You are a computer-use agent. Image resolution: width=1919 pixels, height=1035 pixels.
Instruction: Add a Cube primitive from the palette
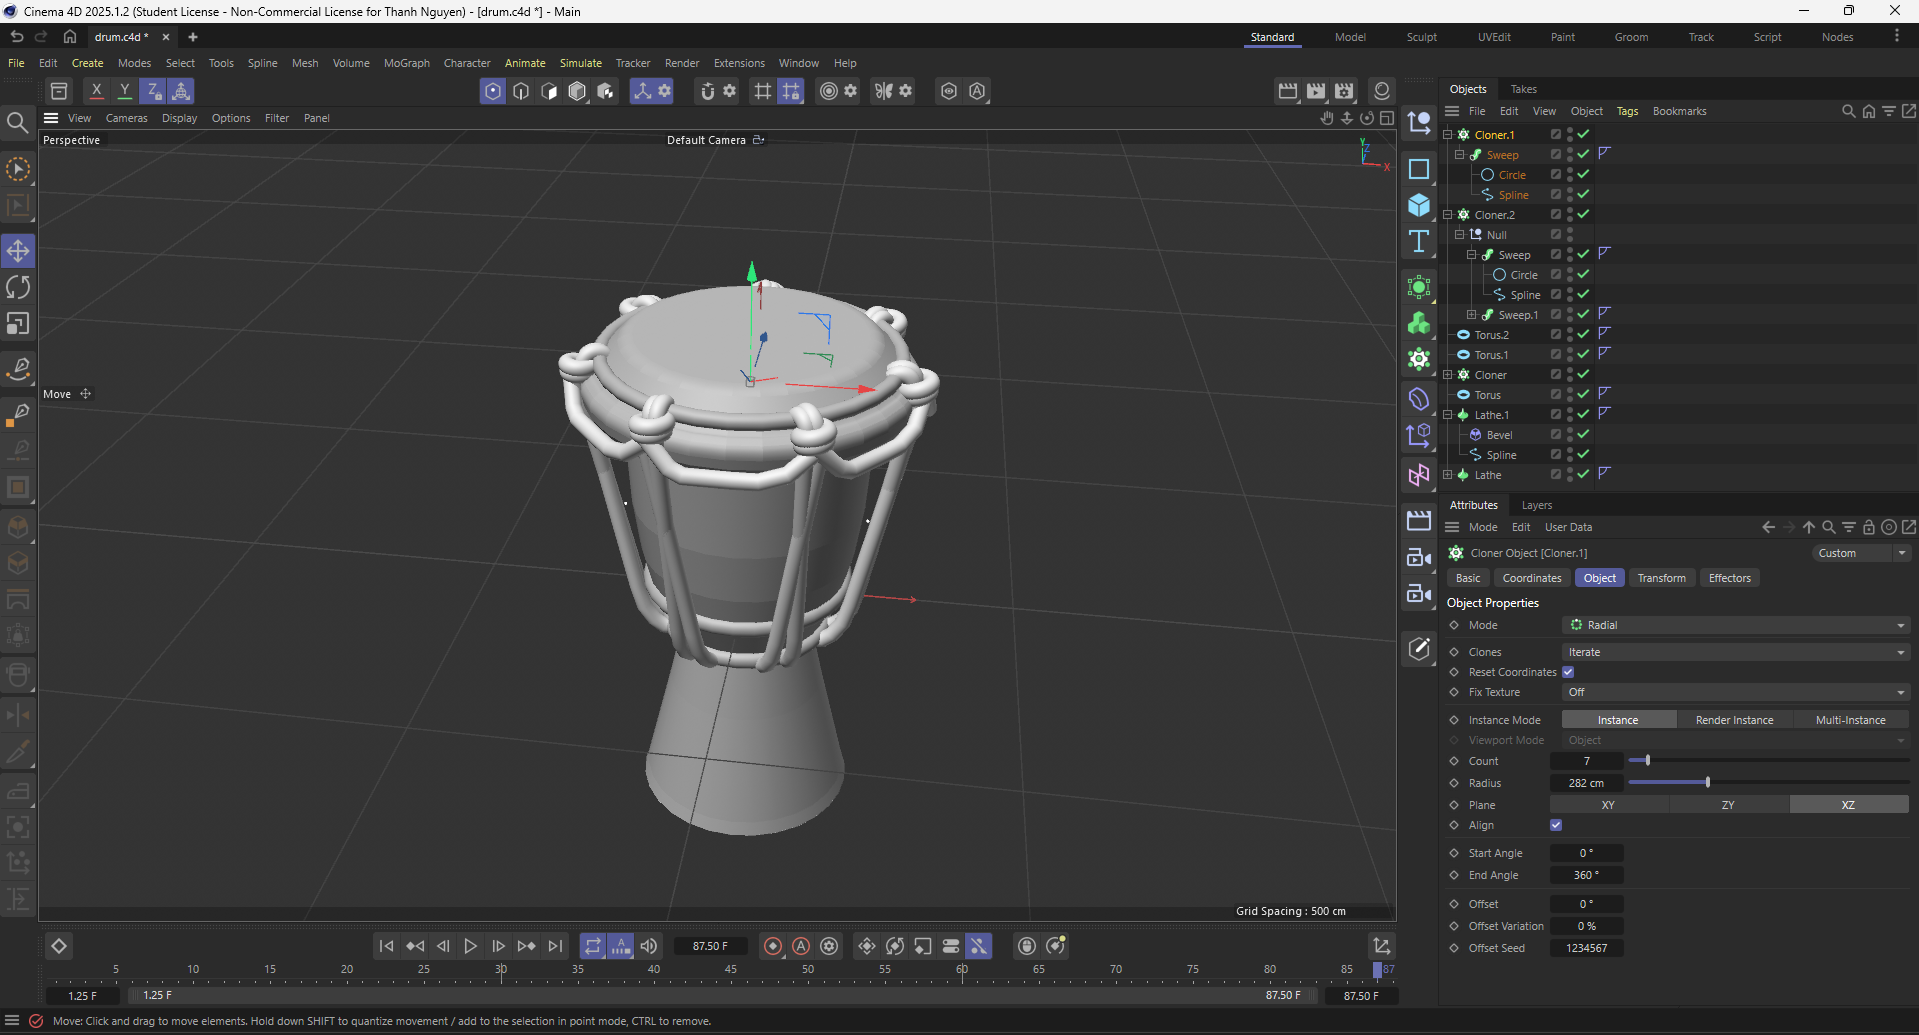1418,205
